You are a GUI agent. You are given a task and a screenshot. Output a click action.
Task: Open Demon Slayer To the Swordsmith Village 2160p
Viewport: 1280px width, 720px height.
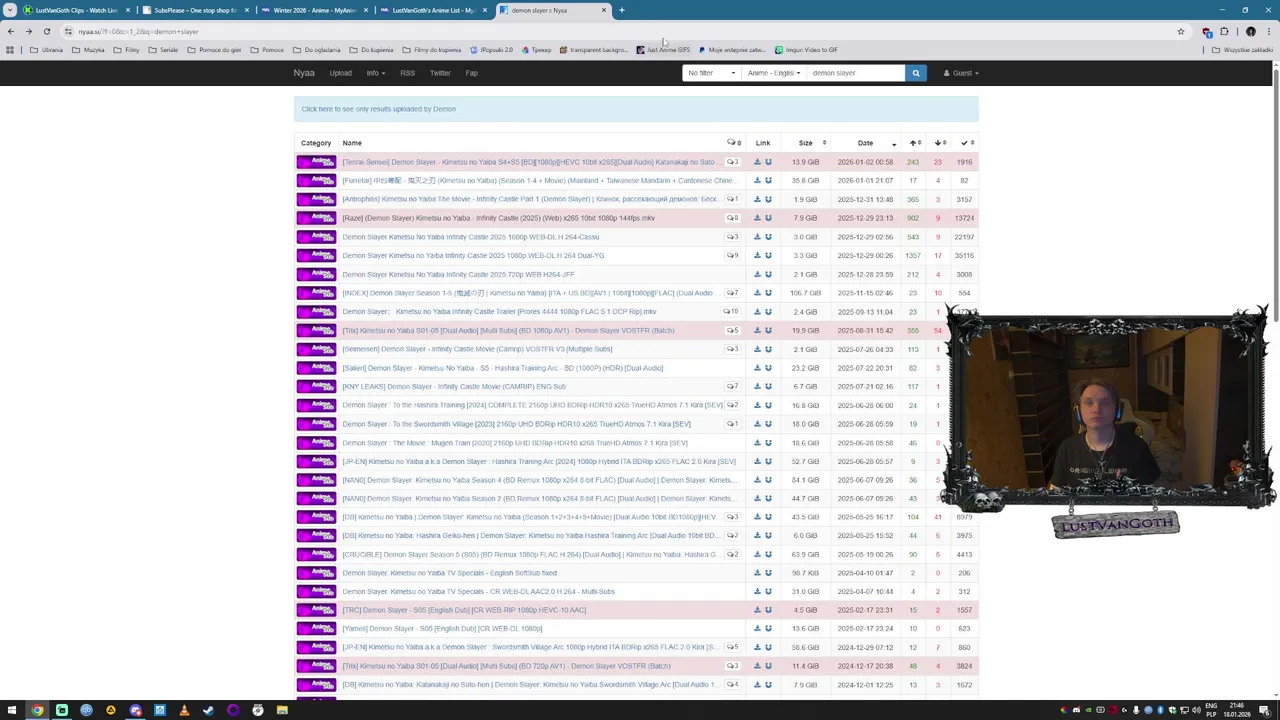[x=516, y=424]
